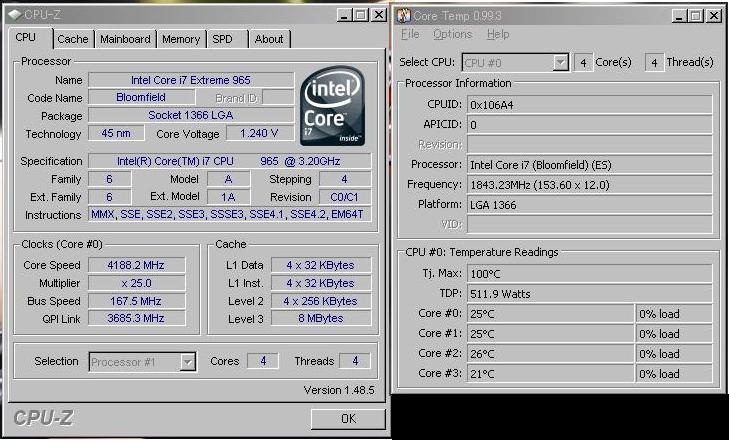Click the Tj. Max value '100°C'
The width and height of the screenshot is (729, 440).
(590, 273)
